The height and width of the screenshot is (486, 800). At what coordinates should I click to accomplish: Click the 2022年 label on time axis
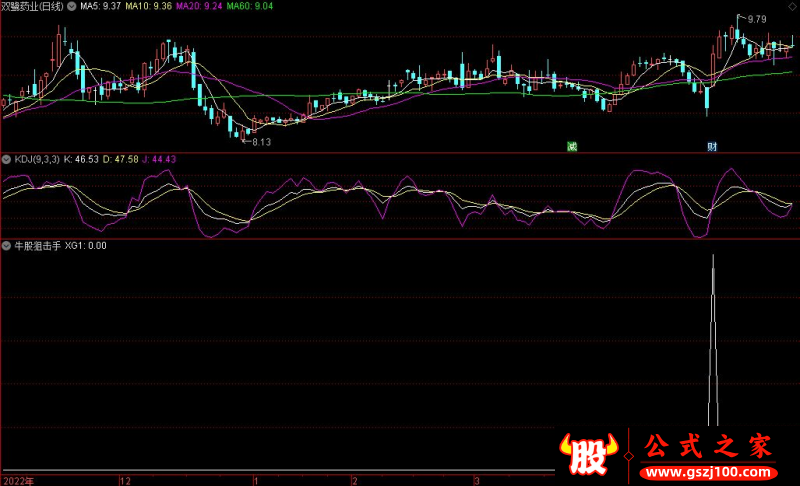(17, 480)
